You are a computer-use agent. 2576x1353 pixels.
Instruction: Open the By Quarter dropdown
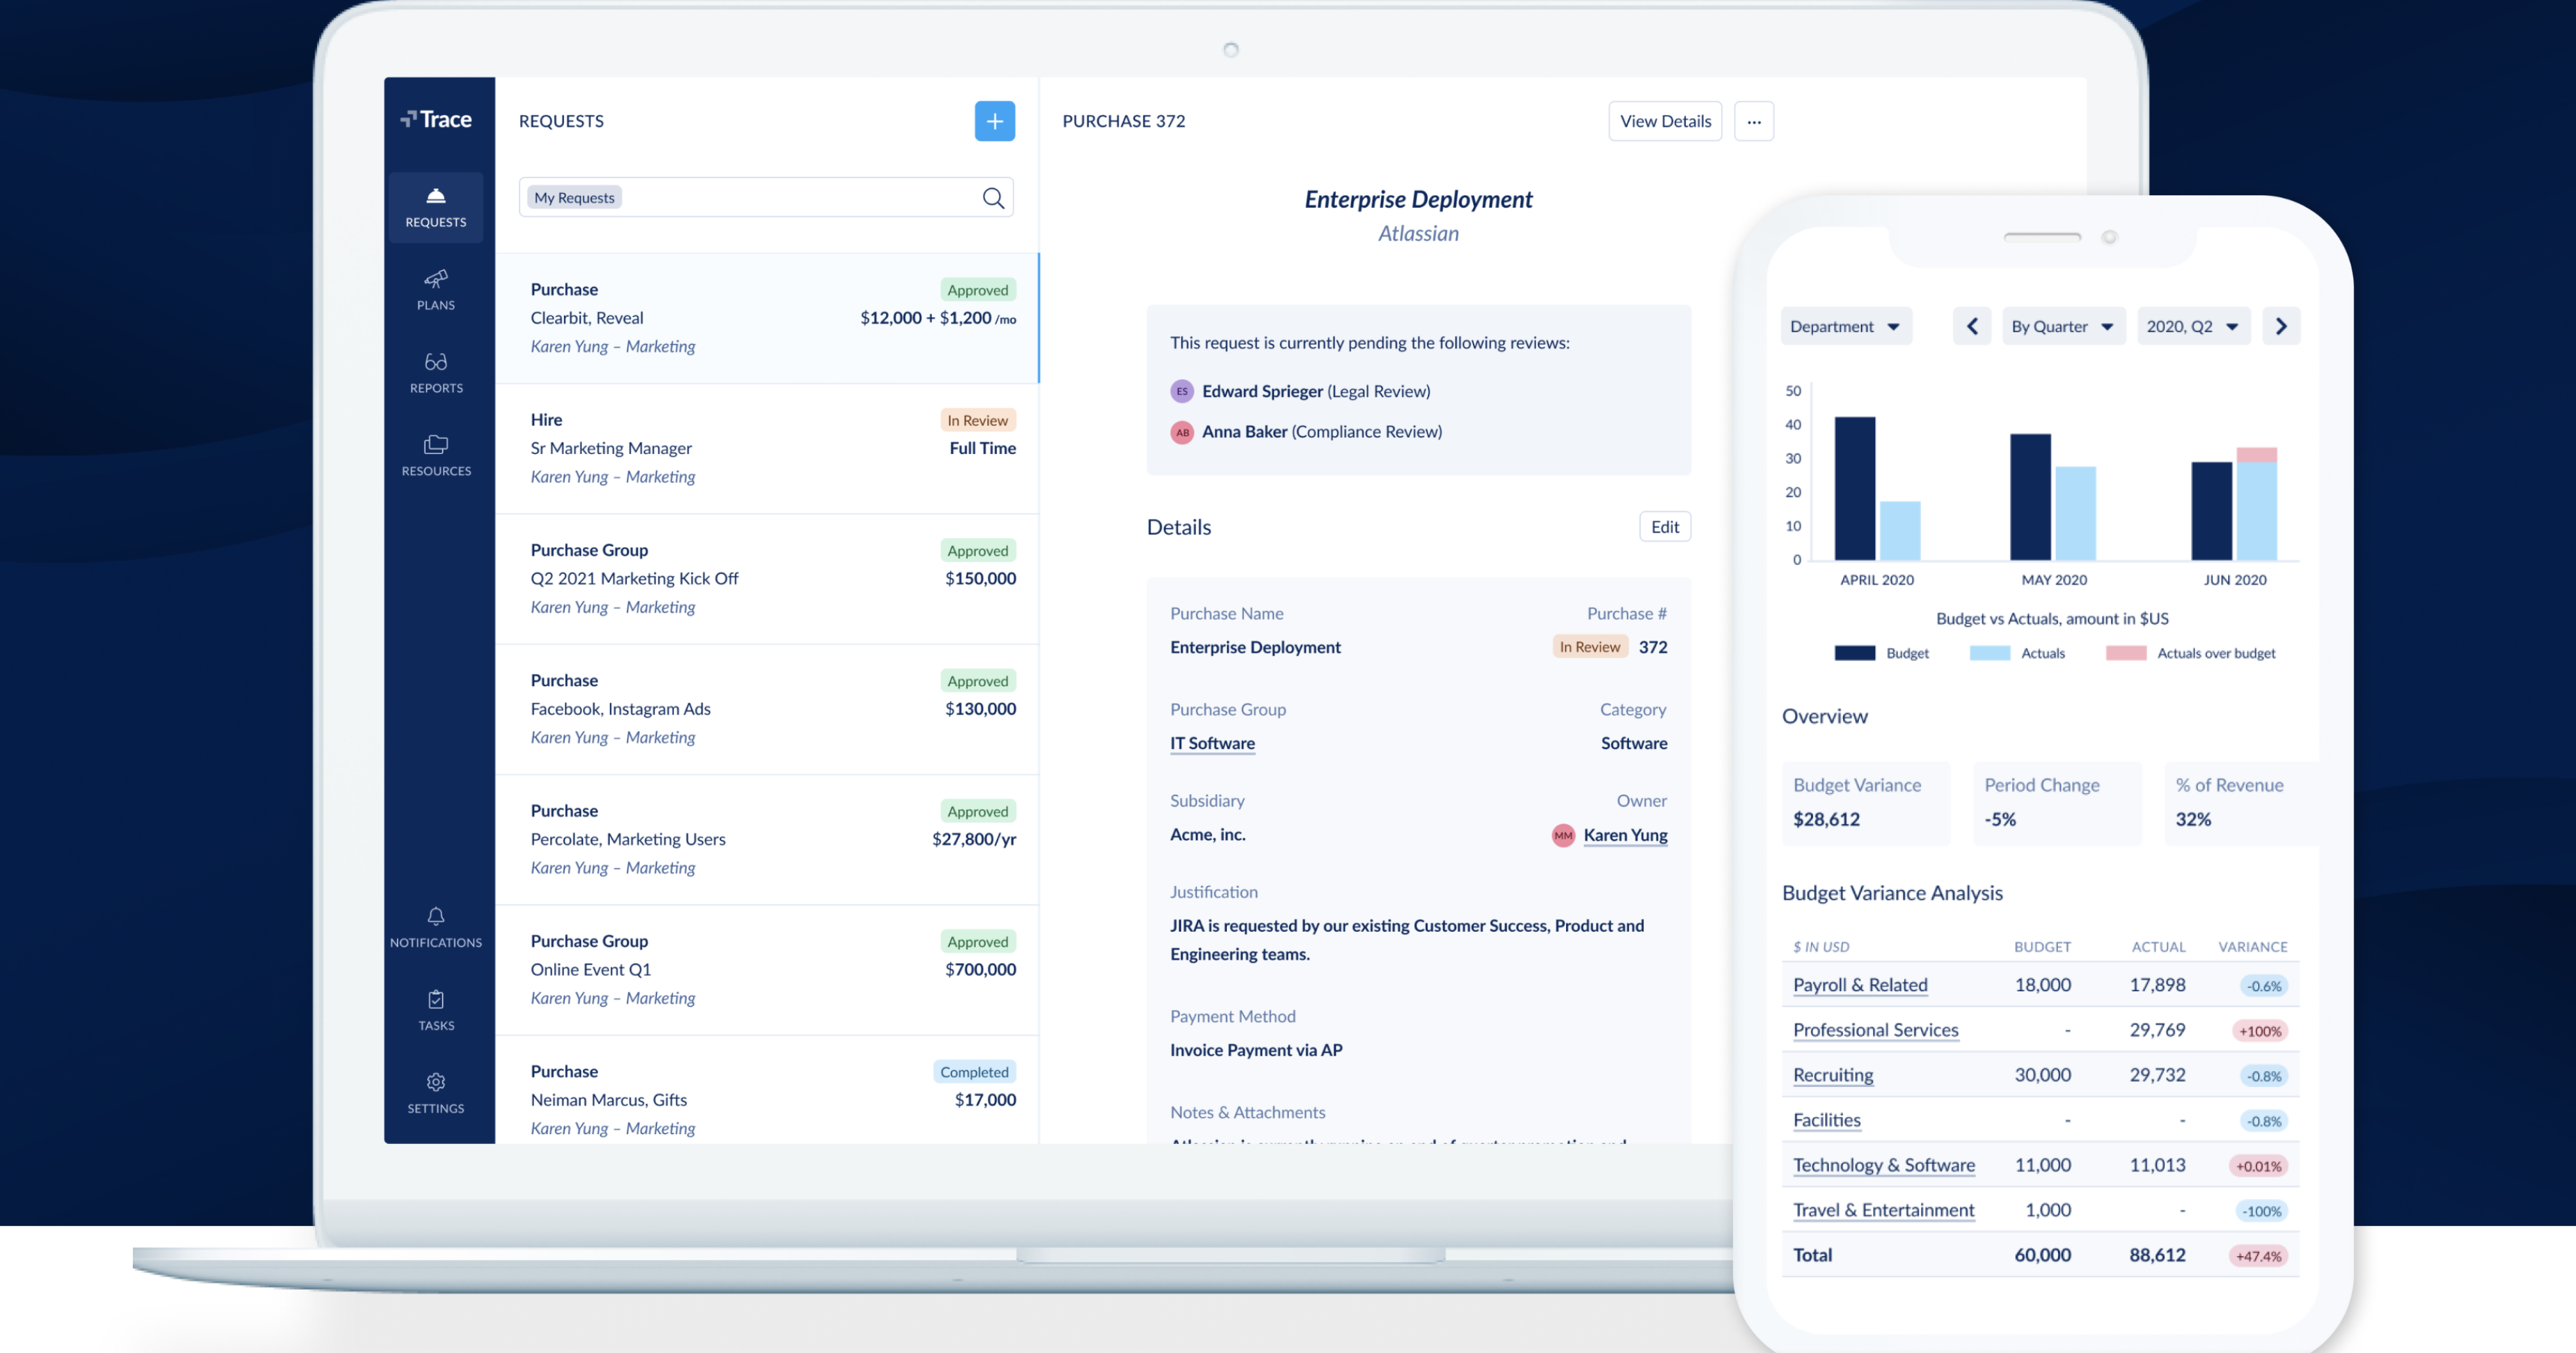click(x=2062, y=325)
